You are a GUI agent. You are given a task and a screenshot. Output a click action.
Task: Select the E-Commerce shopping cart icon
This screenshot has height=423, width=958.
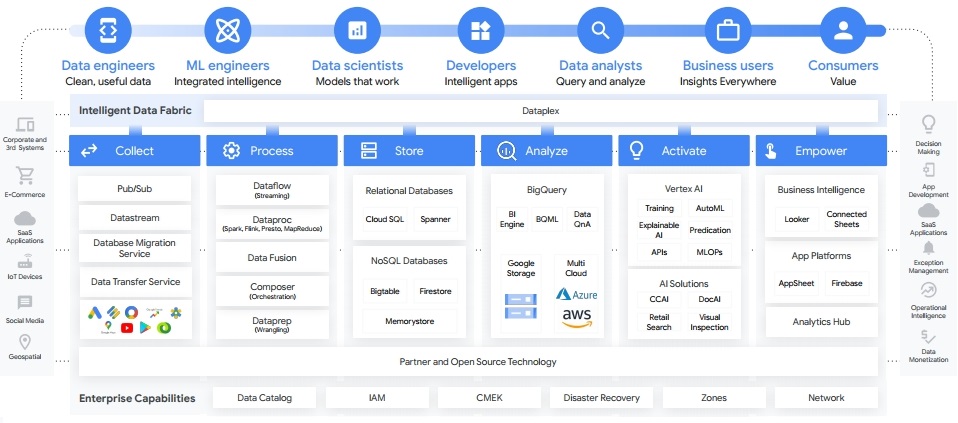click(25, 177)
